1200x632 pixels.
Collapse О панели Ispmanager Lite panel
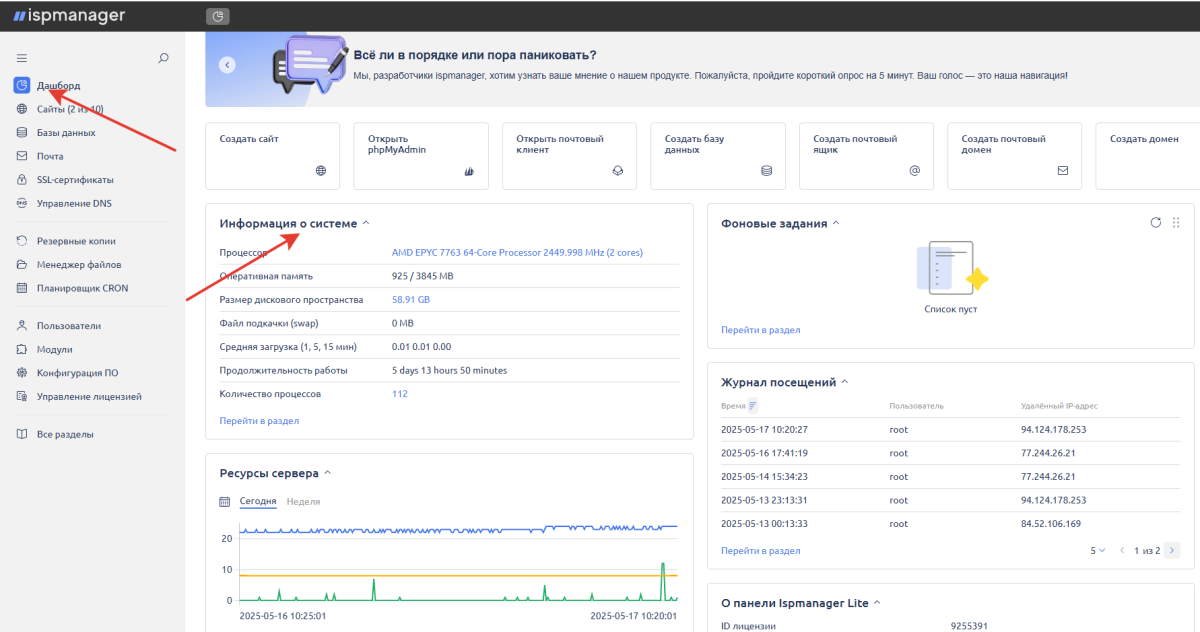click(x=877, y=603)
